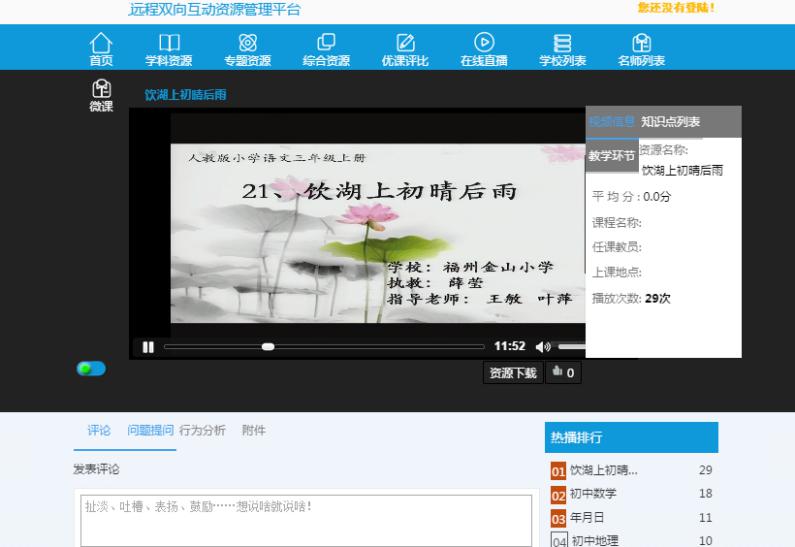Open 专题资源 atom icon

point(248,43)
